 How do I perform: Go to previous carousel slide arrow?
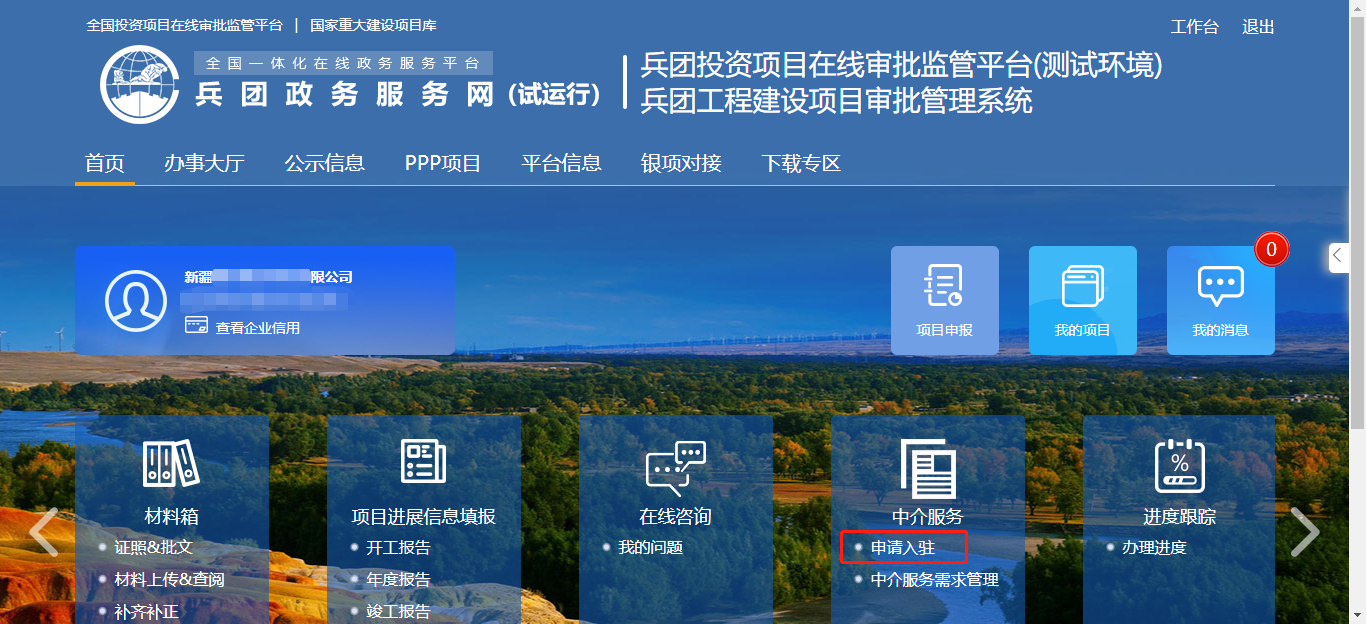tap(43, 531)
